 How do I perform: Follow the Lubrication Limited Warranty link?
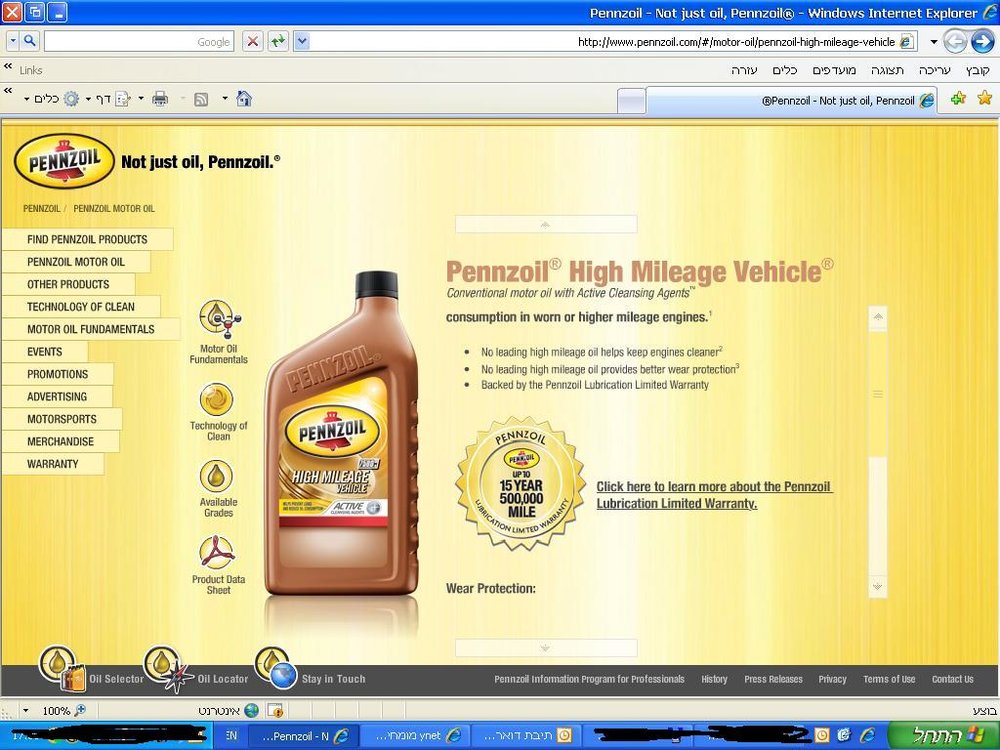pyautogui.click(x=714, y=495)
